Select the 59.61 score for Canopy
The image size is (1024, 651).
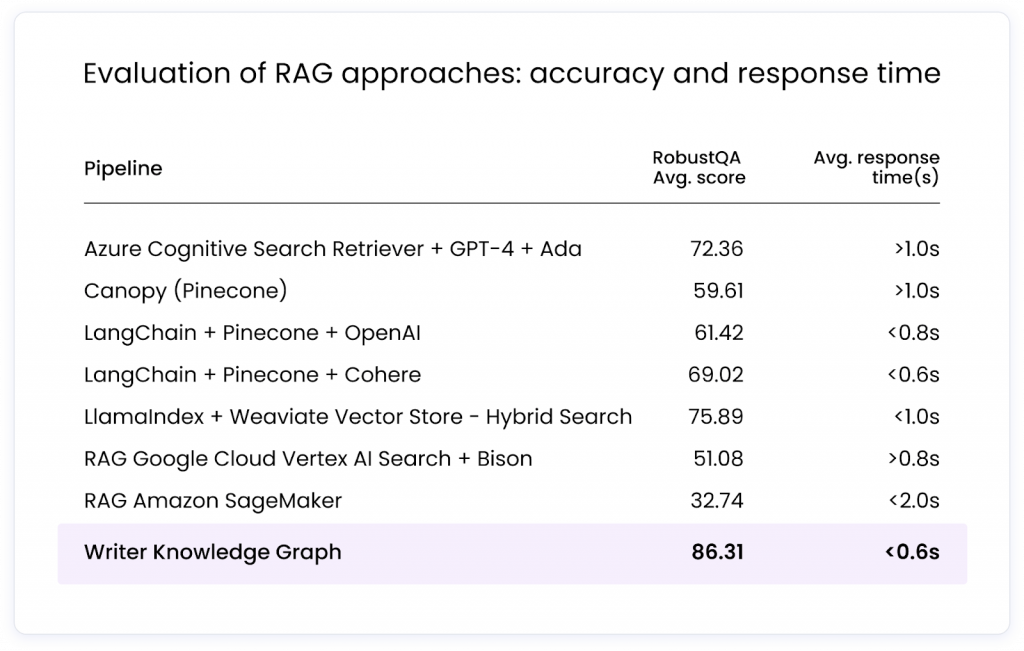click(x=718, y=290)
